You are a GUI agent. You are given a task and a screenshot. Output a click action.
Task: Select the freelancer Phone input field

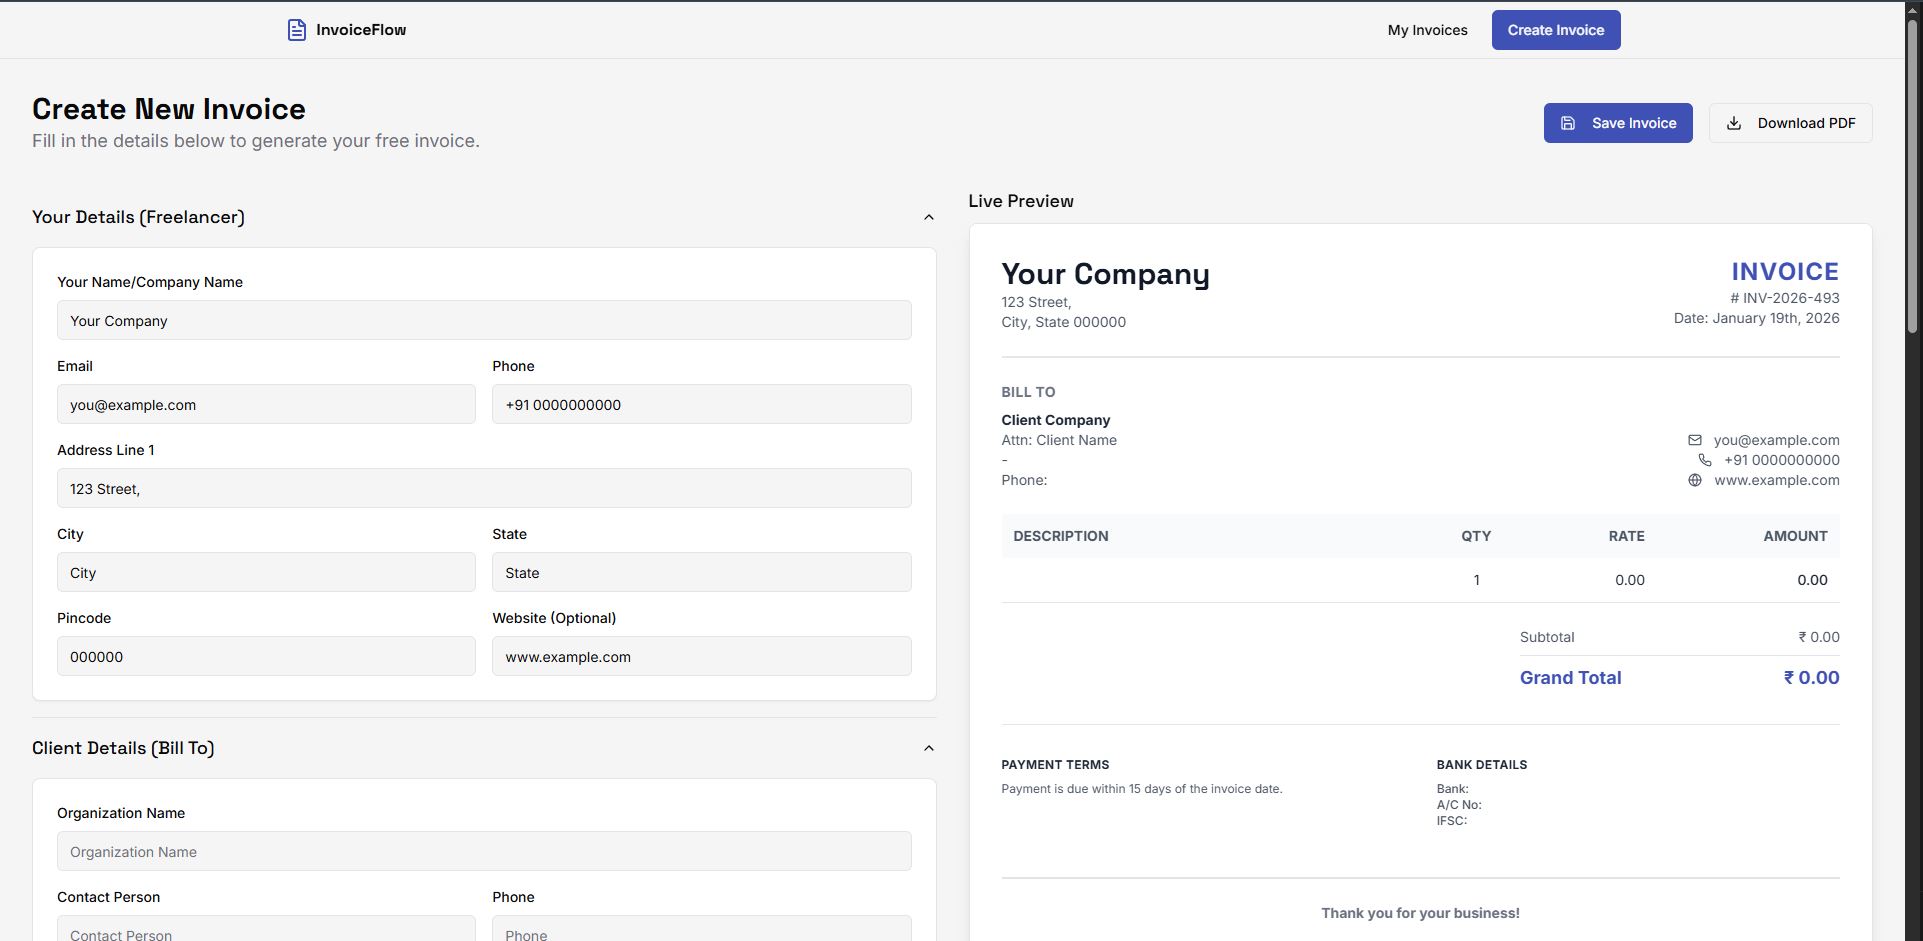pyautogui.click(x=701, y=405)
